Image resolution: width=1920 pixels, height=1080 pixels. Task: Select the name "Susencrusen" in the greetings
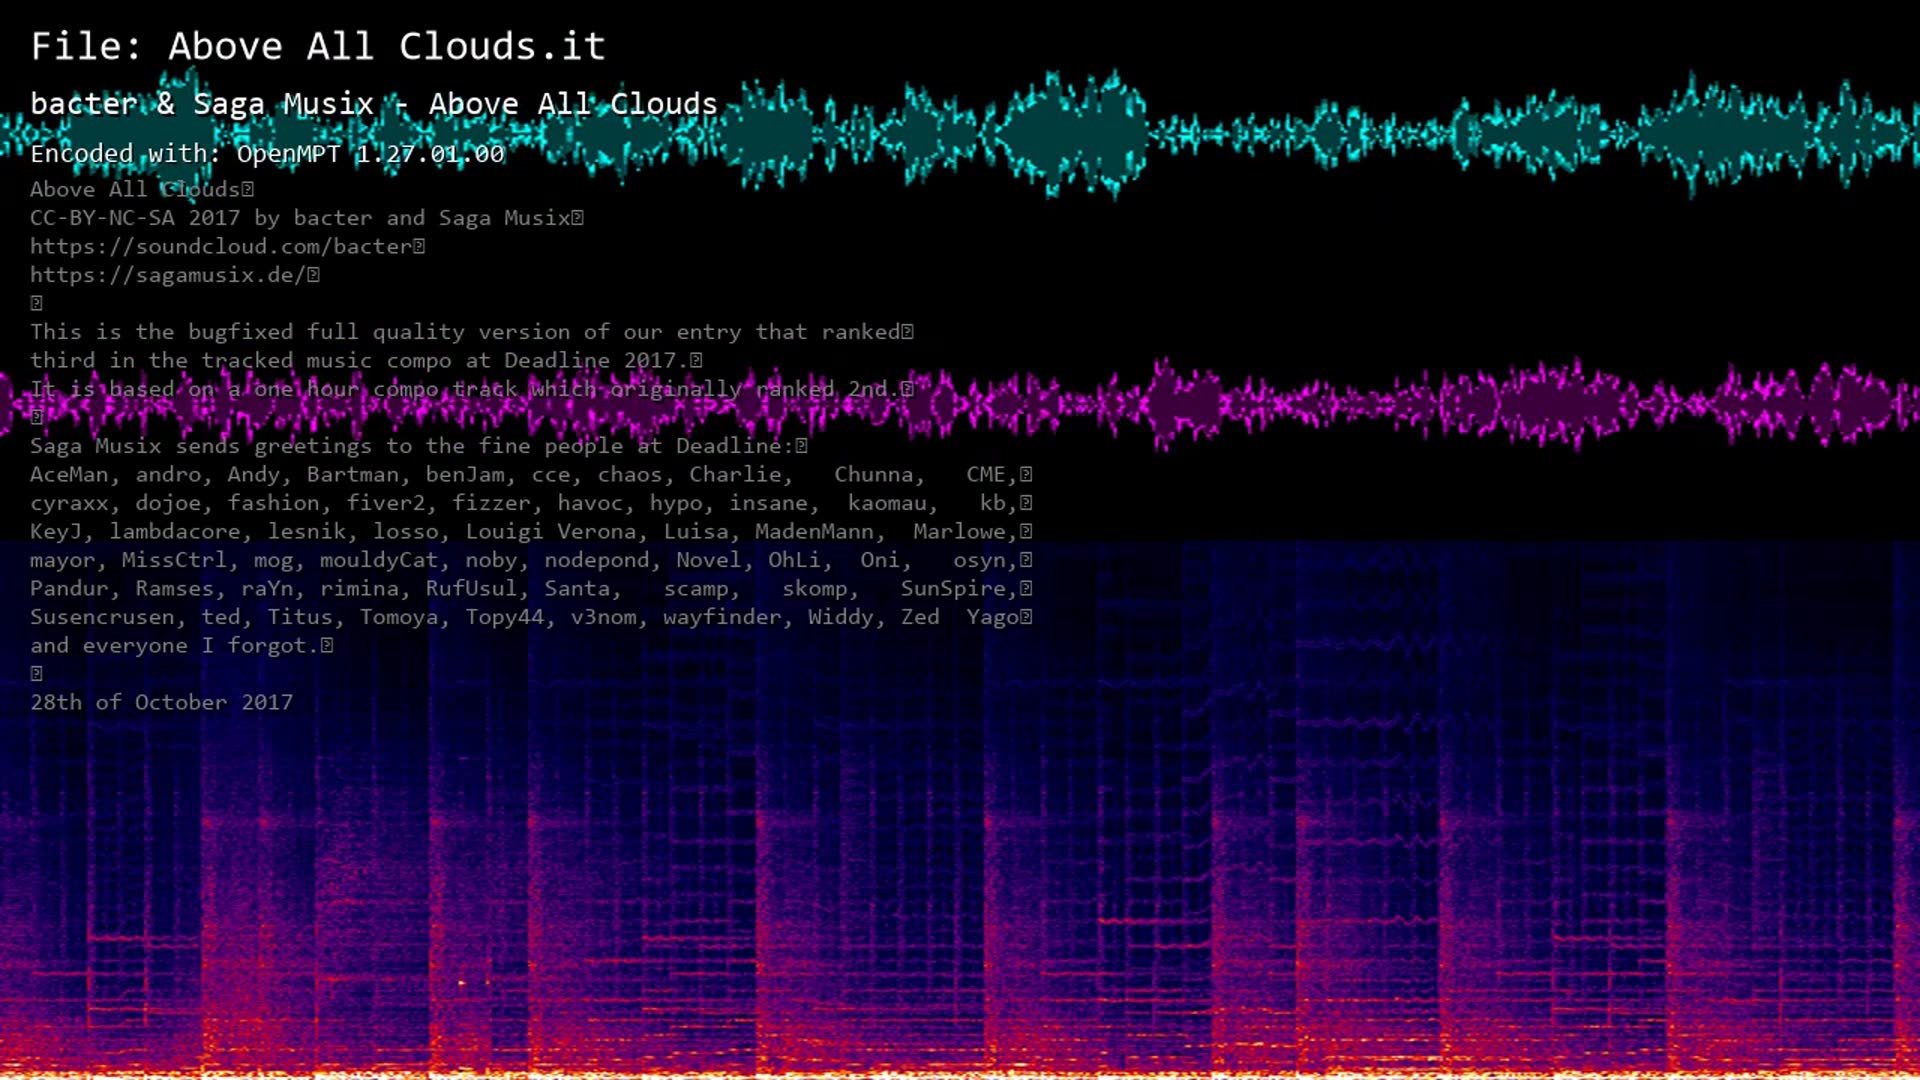tap(102, 617)
